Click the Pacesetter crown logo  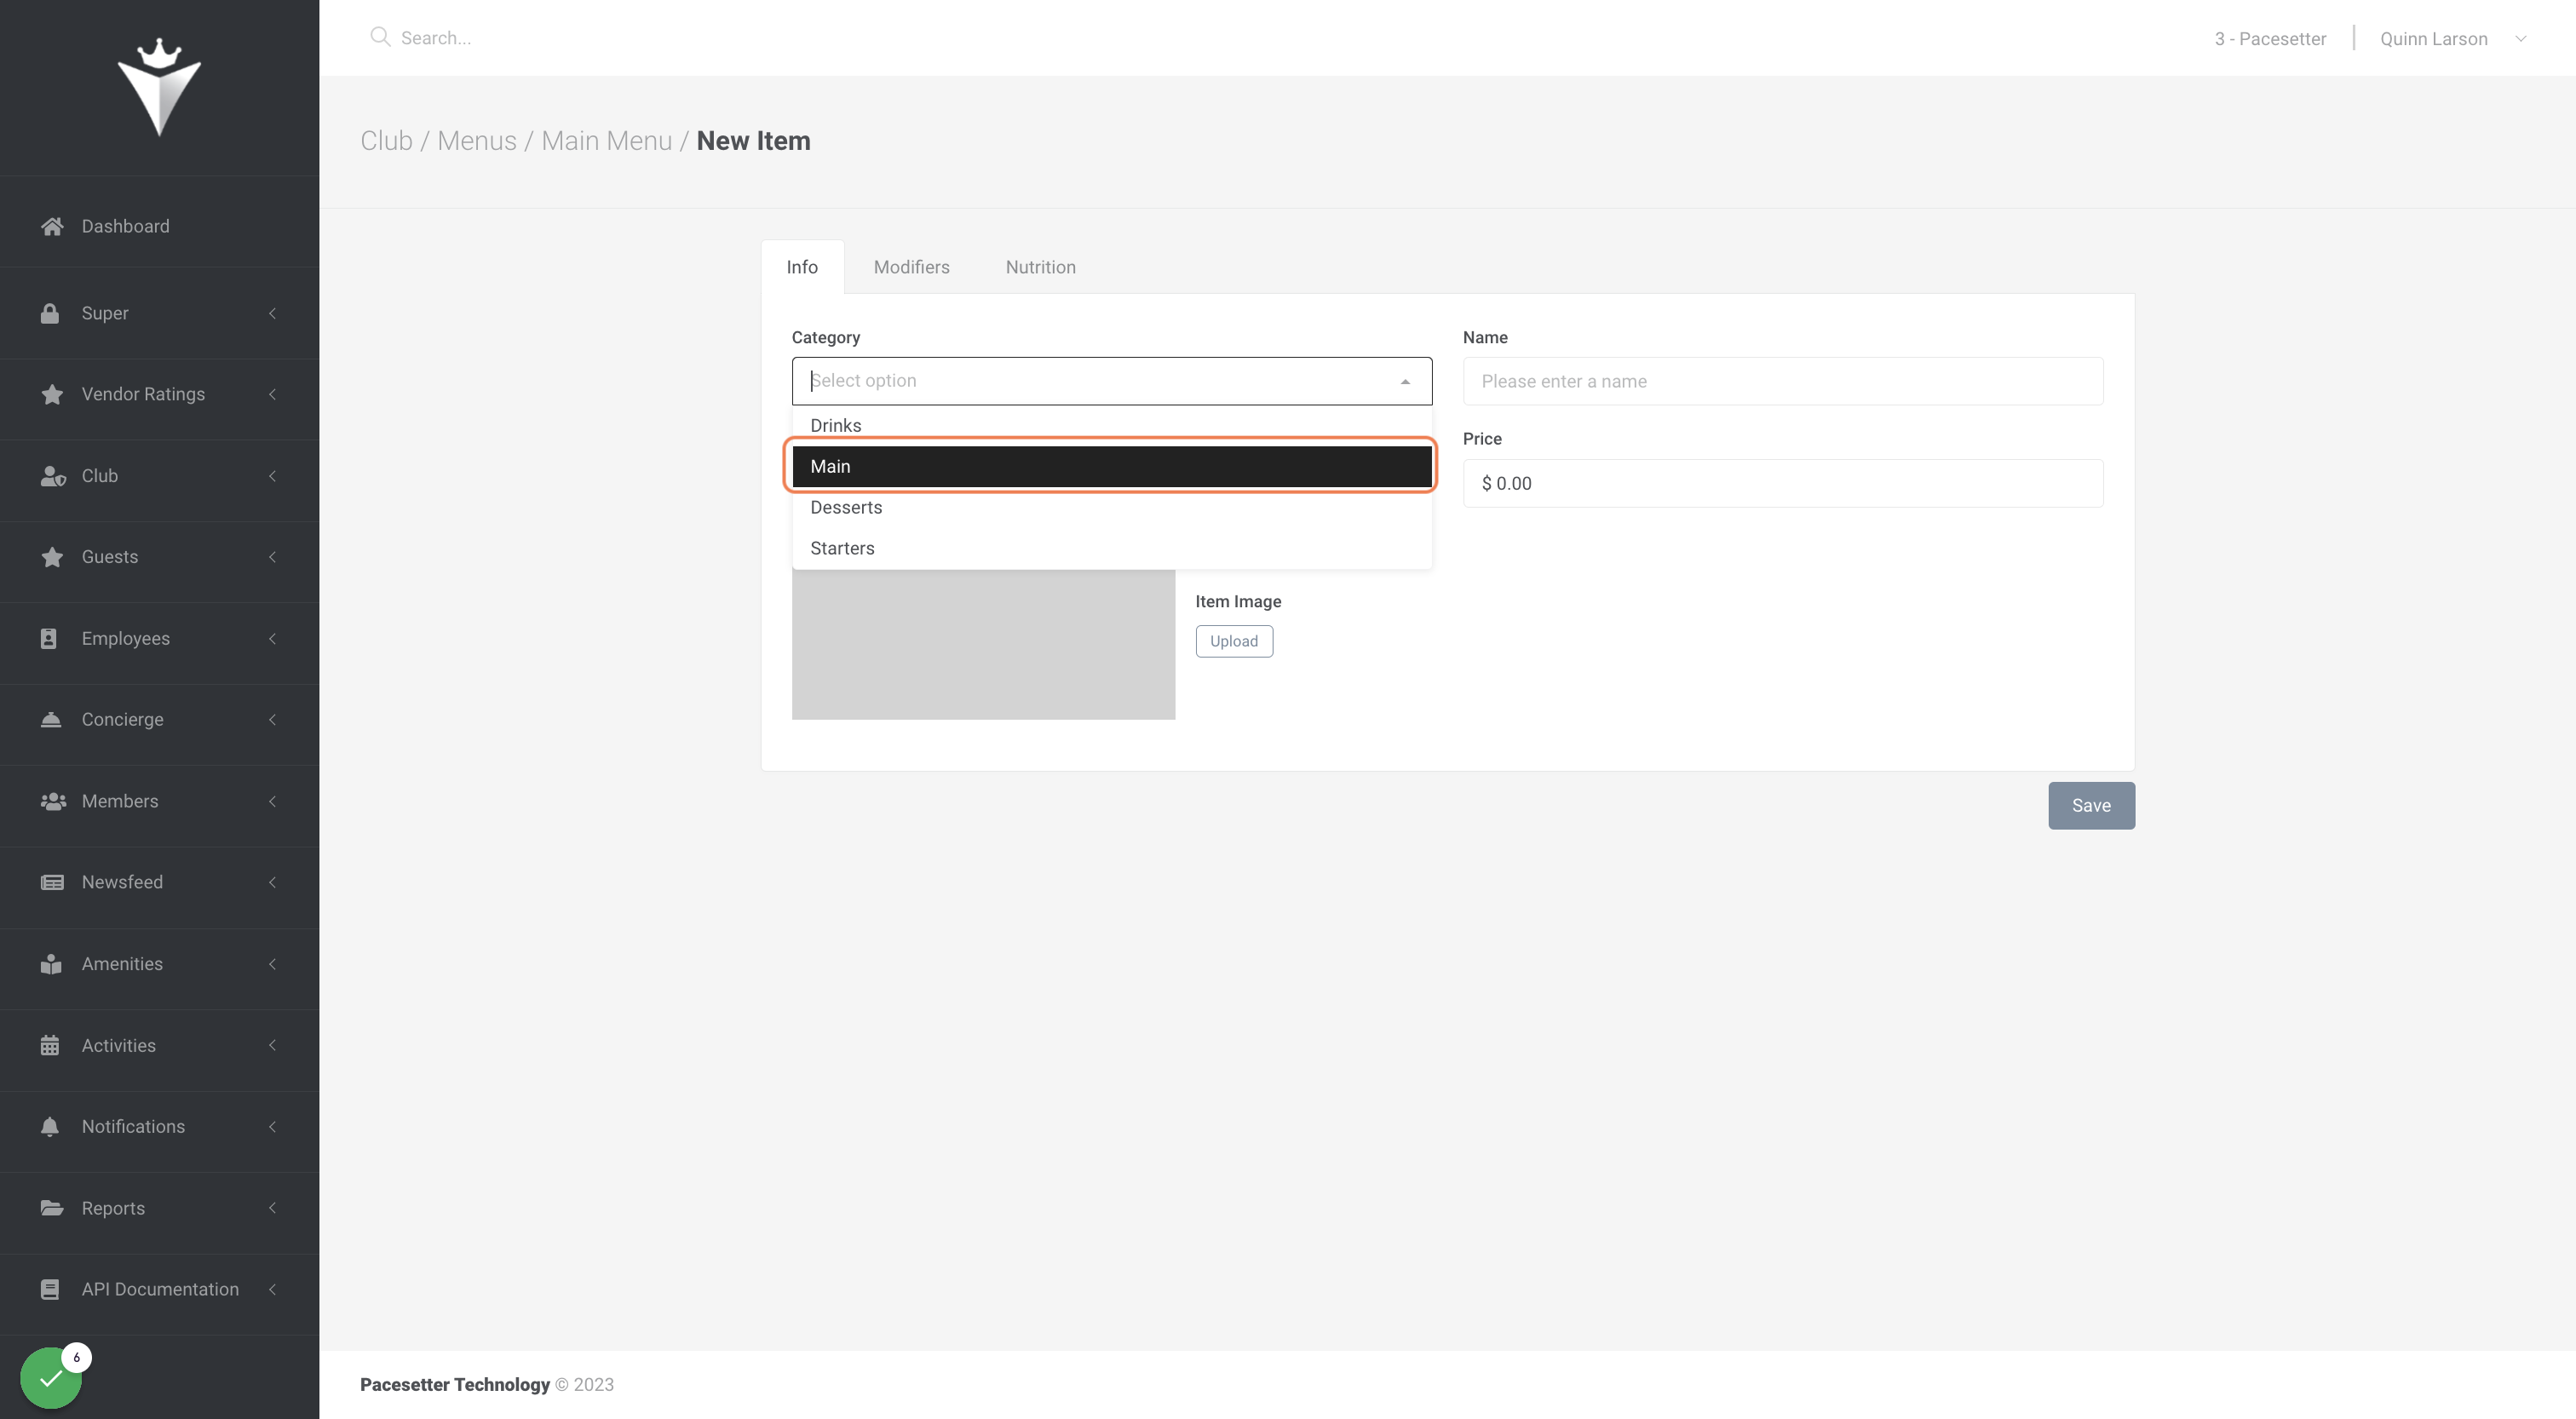[159, 87]
